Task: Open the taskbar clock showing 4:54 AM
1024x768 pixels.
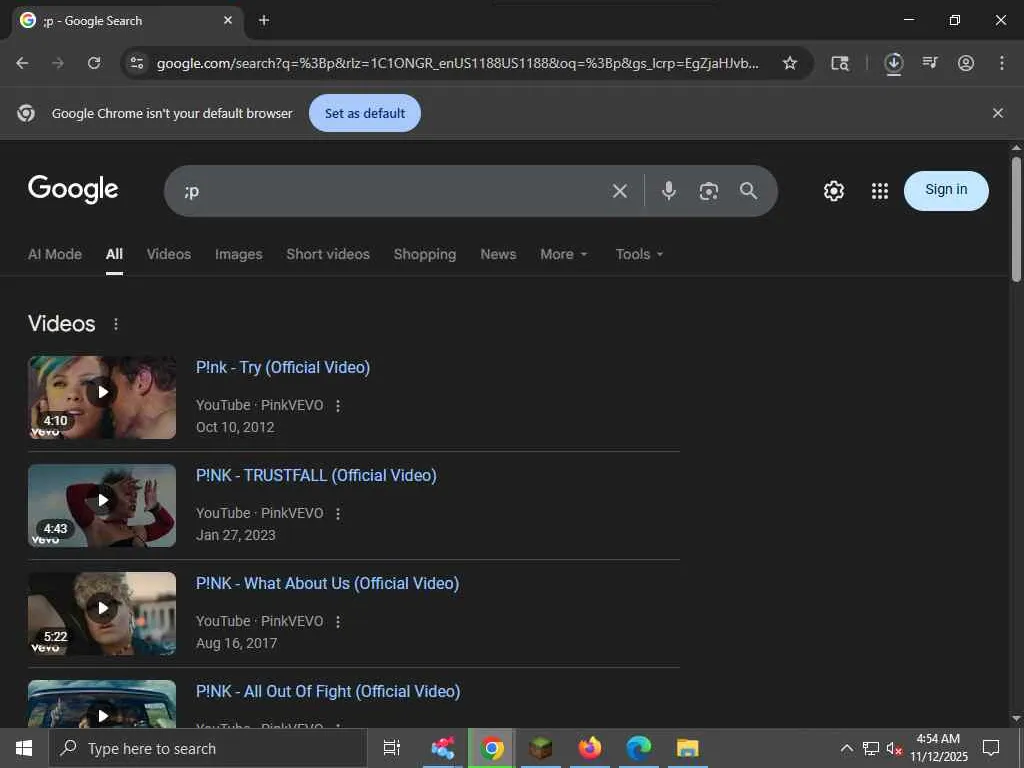Action: point(938,748)
